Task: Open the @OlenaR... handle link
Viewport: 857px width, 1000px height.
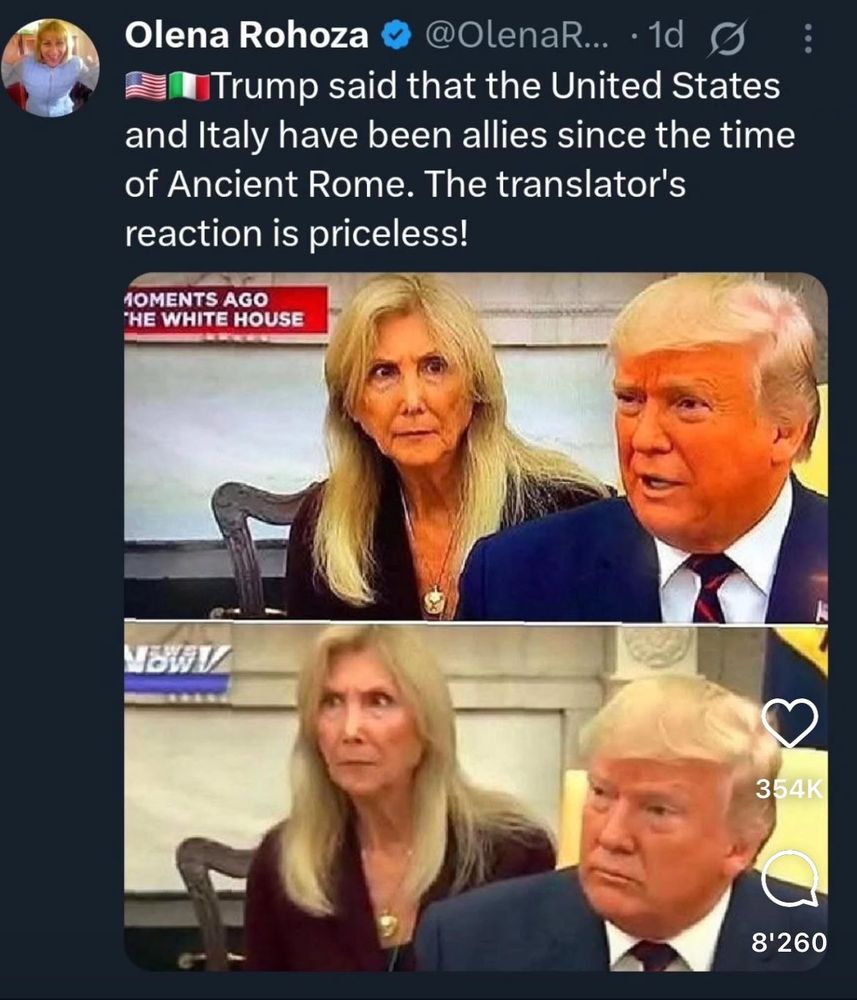Action: [x=516, y=36]
